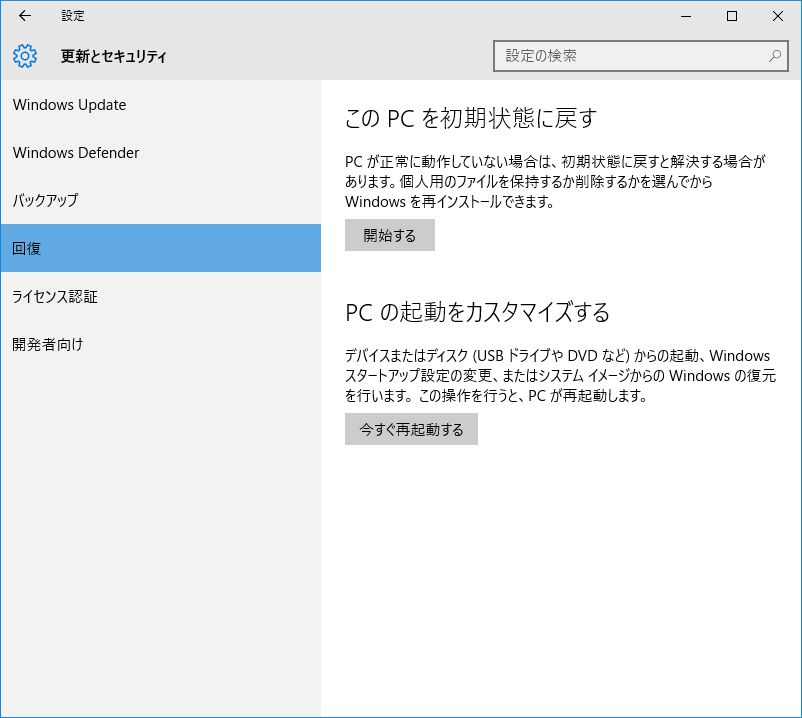802x718 pixels.
Task: Click the 設定 window title text
Action: [x=73, y=16]
